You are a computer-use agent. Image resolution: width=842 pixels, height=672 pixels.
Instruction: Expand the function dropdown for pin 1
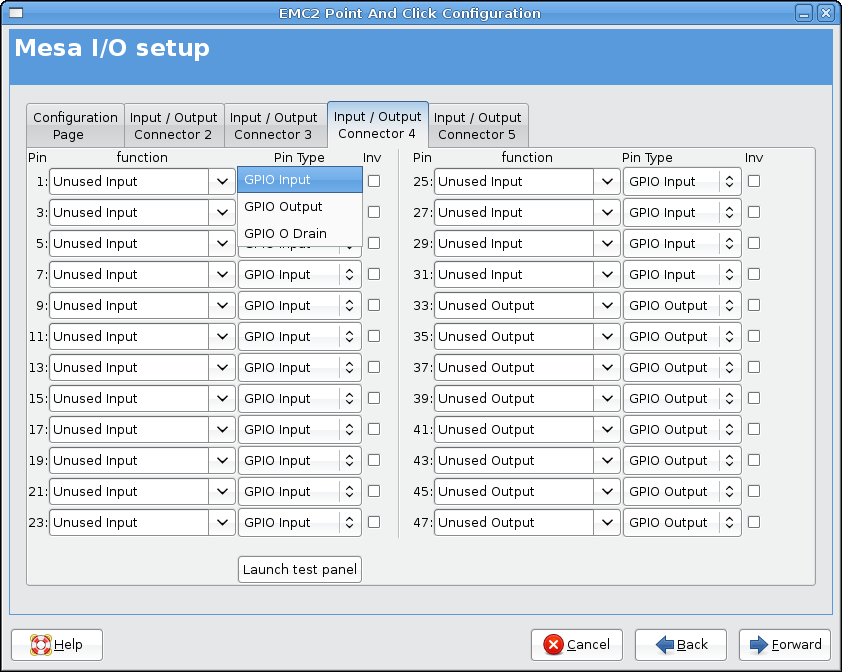[222, 182]
